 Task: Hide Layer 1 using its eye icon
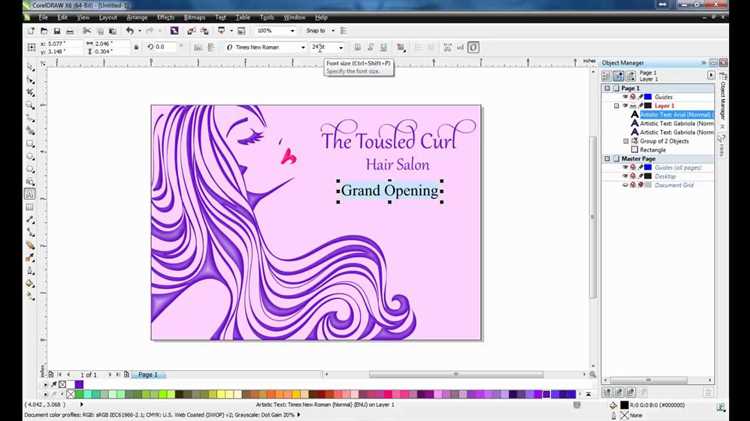625,105
